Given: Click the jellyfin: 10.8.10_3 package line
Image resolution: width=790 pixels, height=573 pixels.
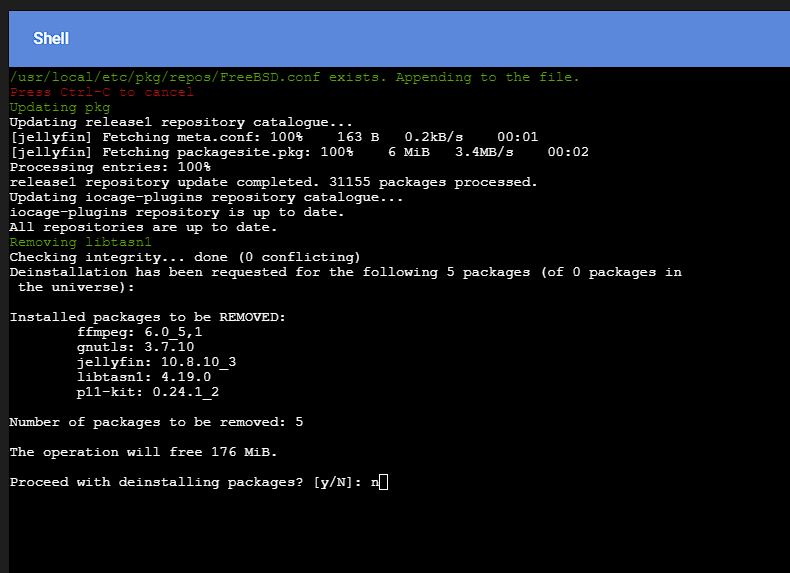Looking at the screenshot, I should click(x=156, y=362).
